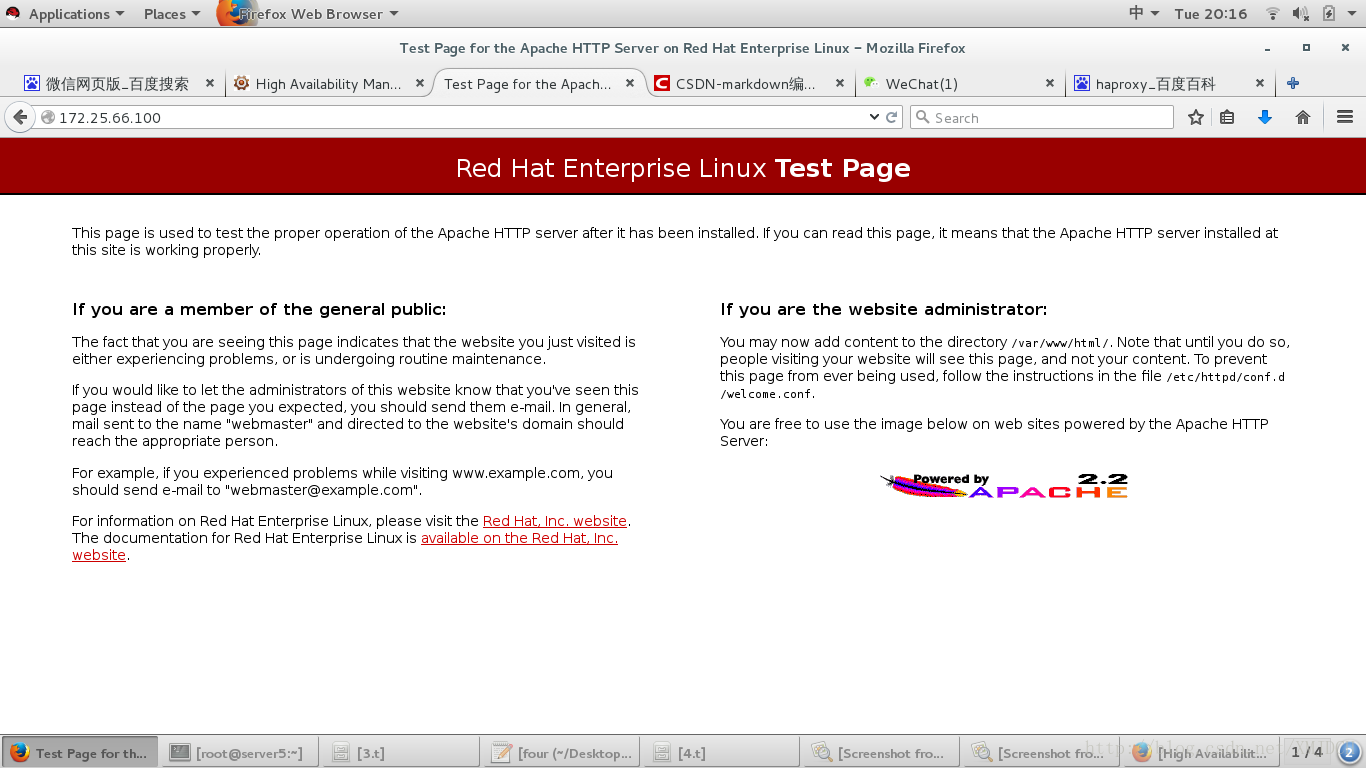Follow the Red Hat, Inc. website link

pyautogui.click(x=555, y=521)
